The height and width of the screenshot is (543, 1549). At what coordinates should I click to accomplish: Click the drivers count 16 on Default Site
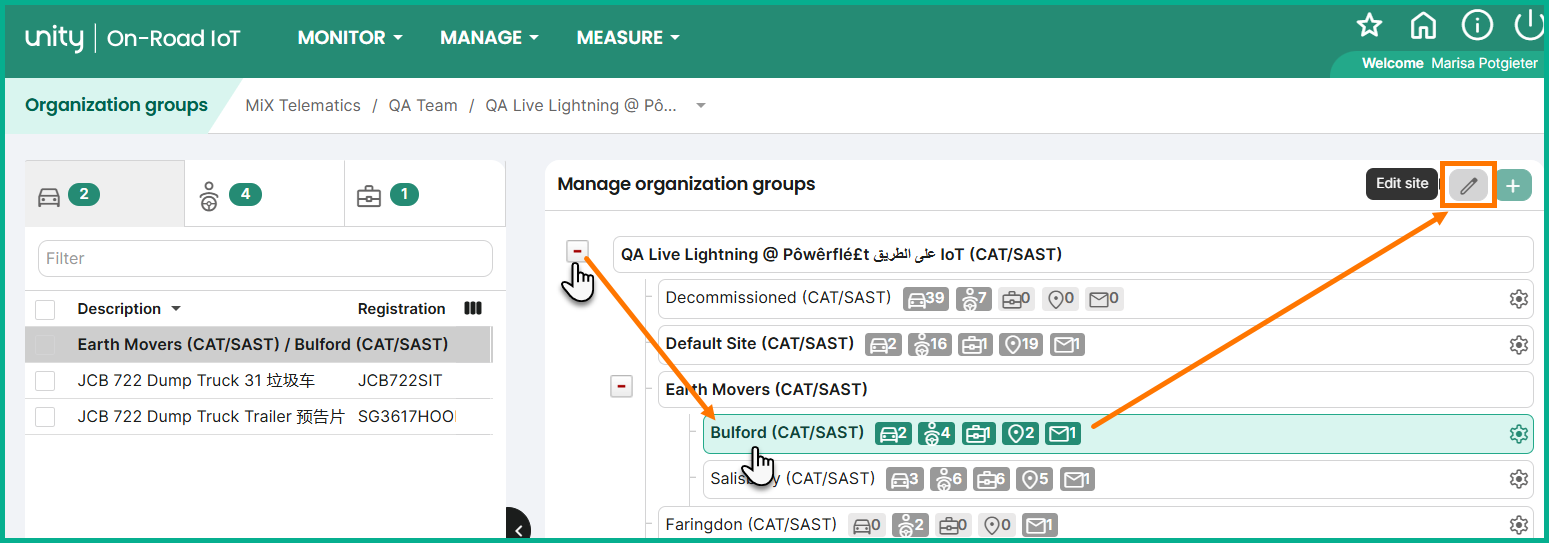930,344
